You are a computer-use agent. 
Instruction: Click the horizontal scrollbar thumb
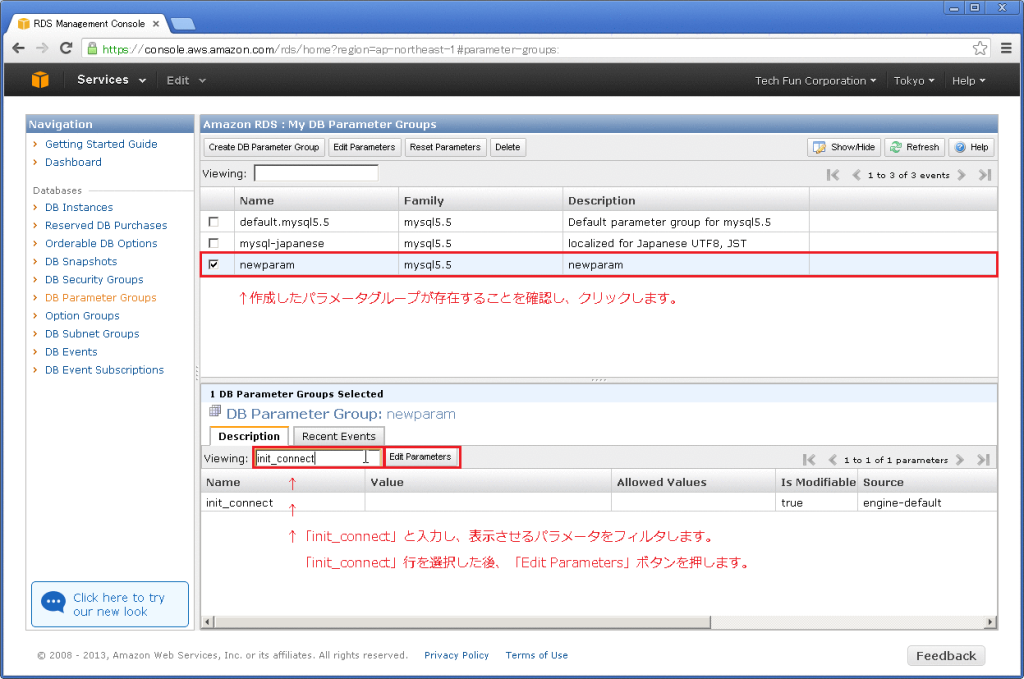[x=462, y=622]
